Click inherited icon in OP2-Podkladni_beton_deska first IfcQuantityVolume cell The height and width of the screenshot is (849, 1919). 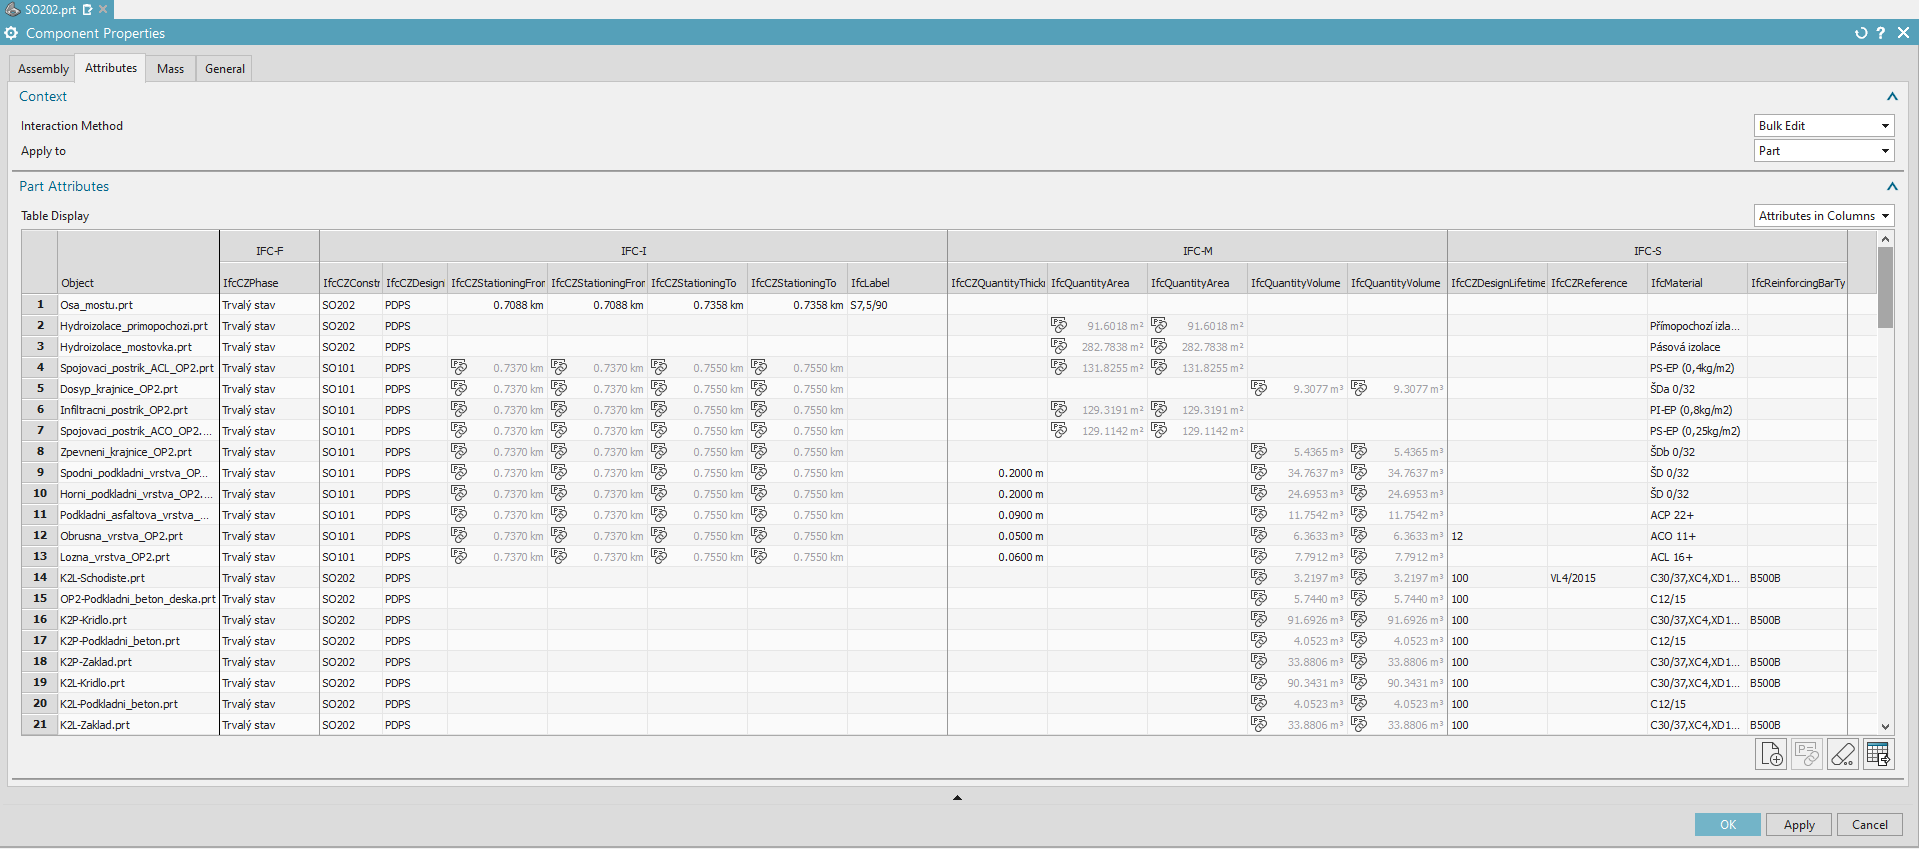coord(1259,598)
